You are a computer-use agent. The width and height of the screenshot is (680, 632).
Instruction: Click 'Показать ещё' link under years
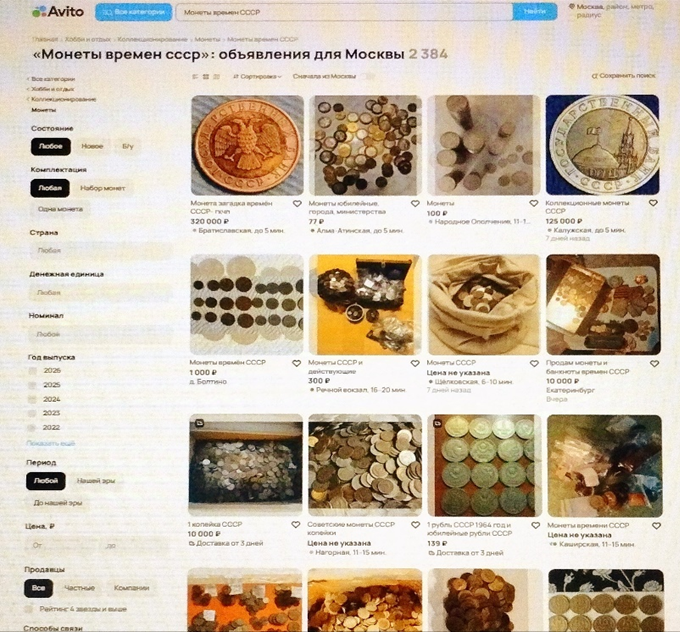pos(51,443)
